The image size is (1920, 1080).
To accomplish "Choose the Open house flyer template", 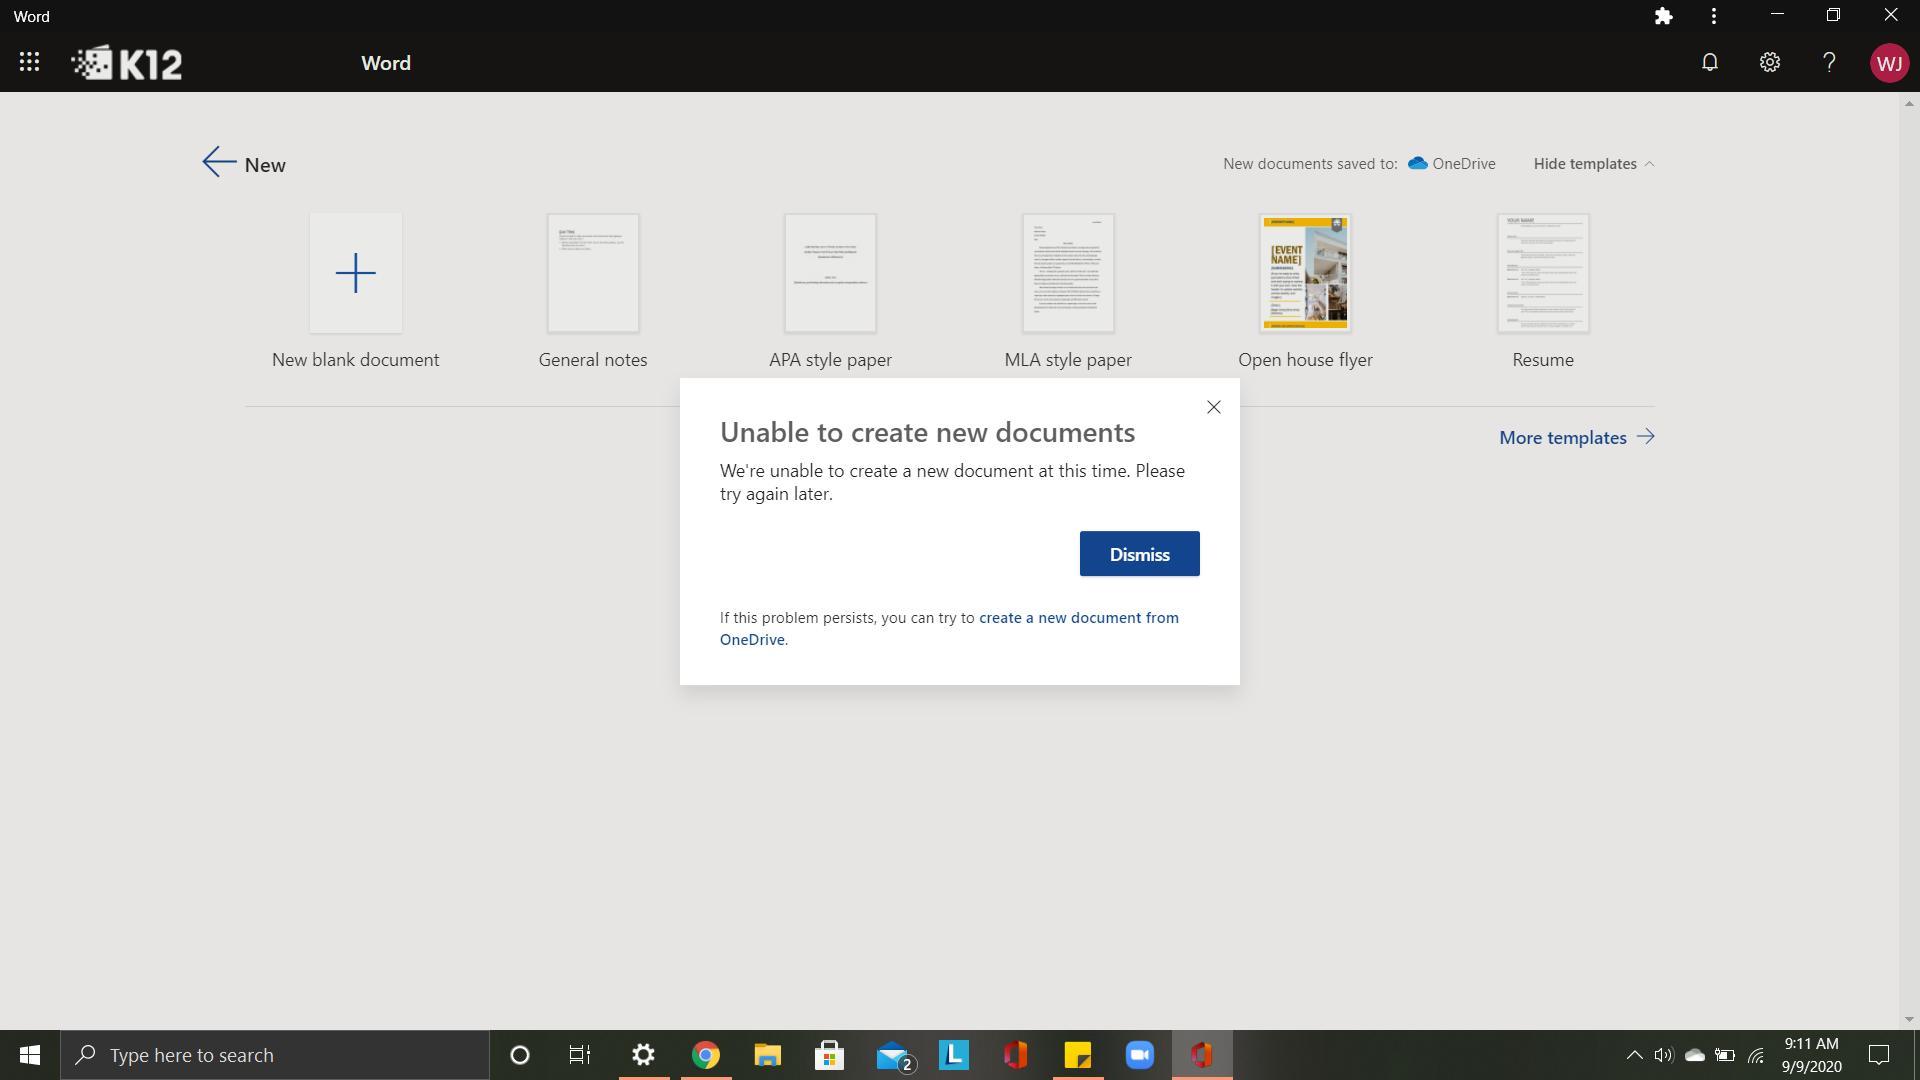I will click(x=1305, y=273).
